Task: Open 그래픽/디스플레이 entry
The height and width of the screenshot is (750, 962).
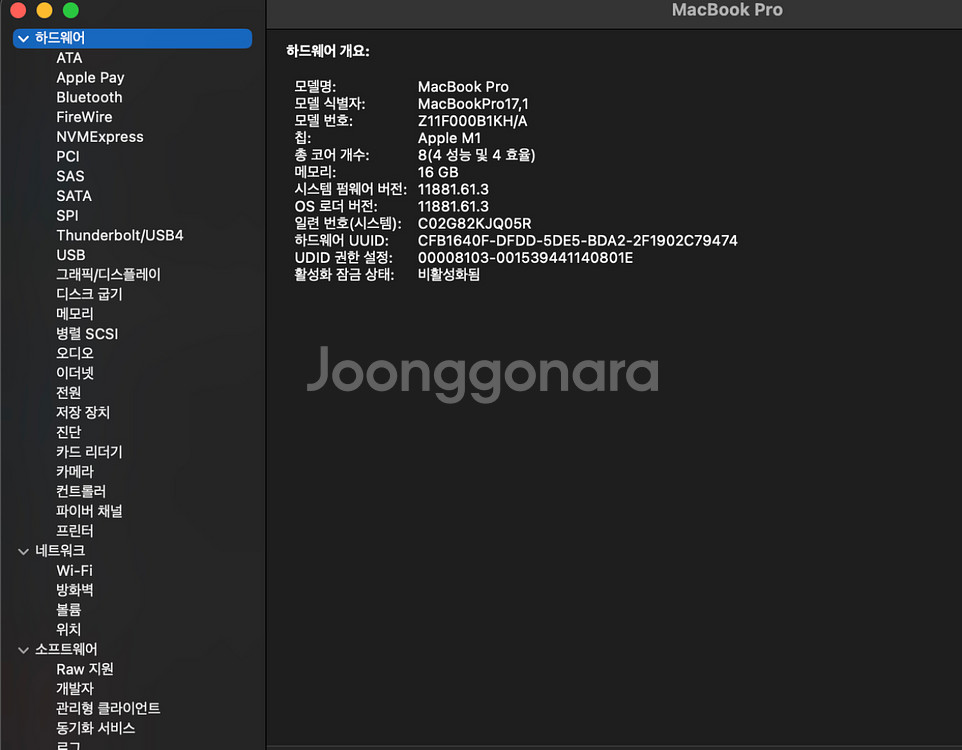Action: click(x=108, y=274)
